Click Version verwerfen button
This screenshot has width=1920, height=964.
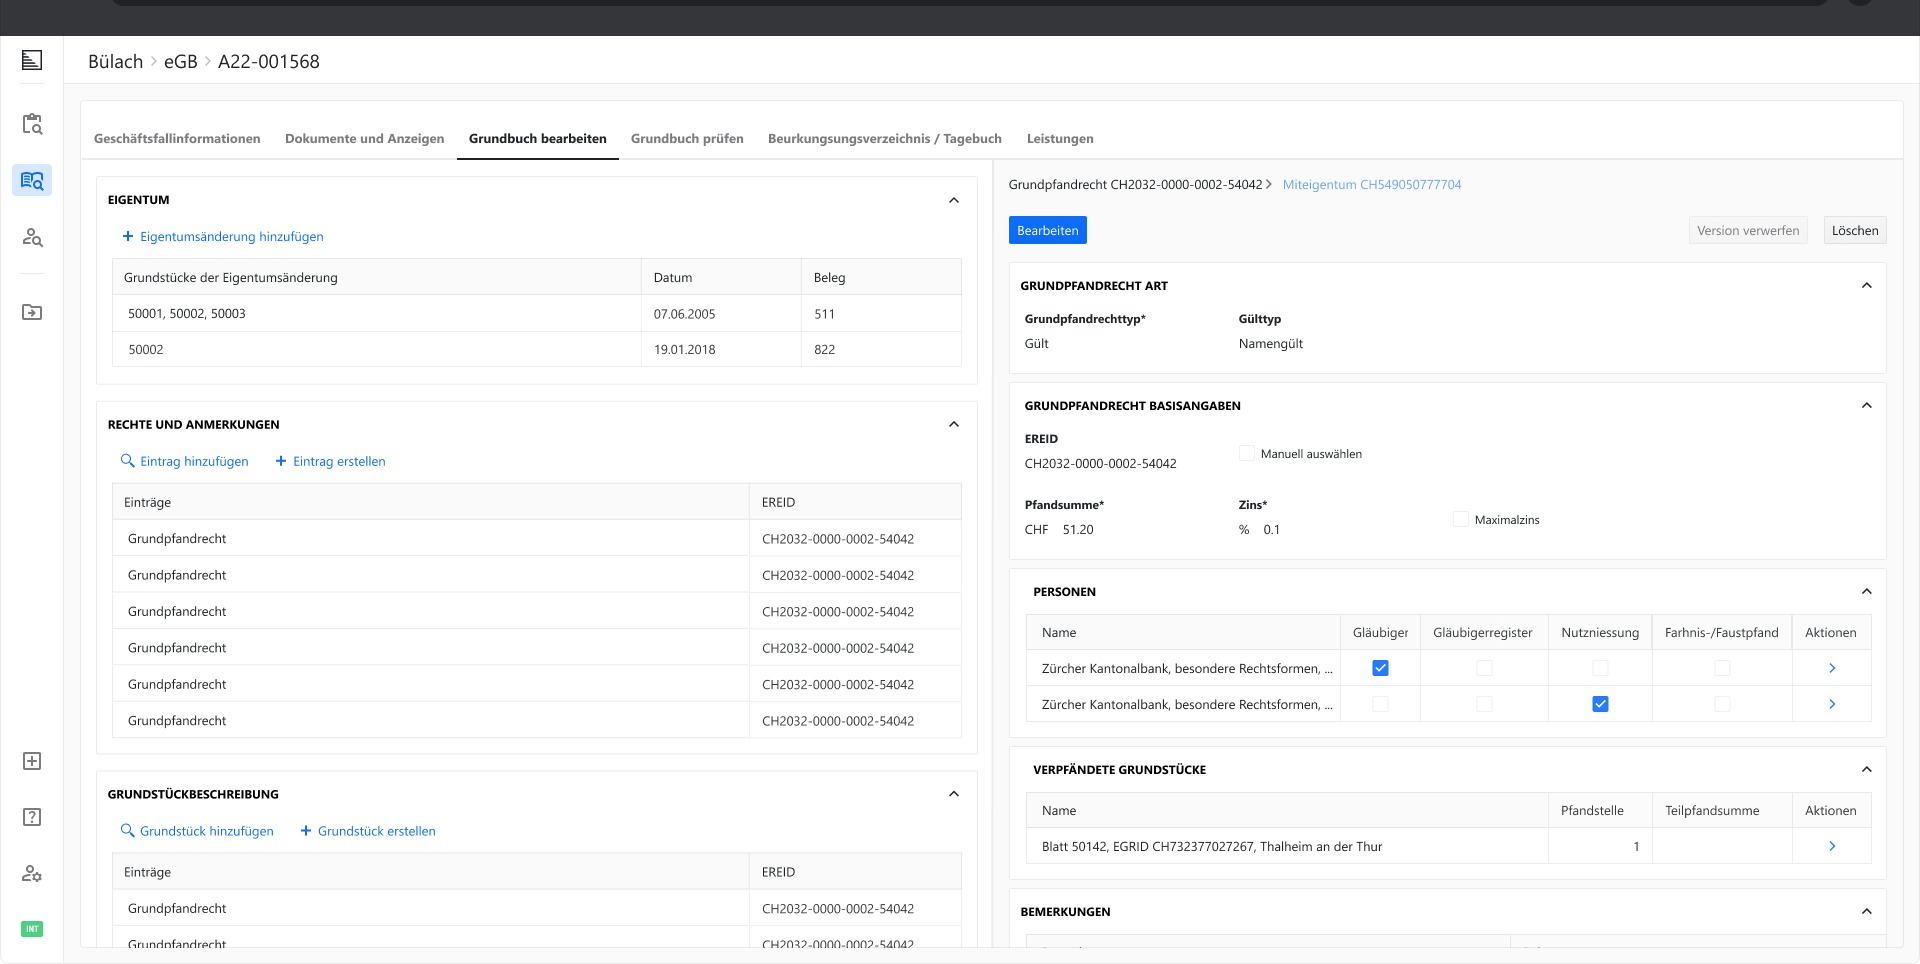tap(1748, 230)
